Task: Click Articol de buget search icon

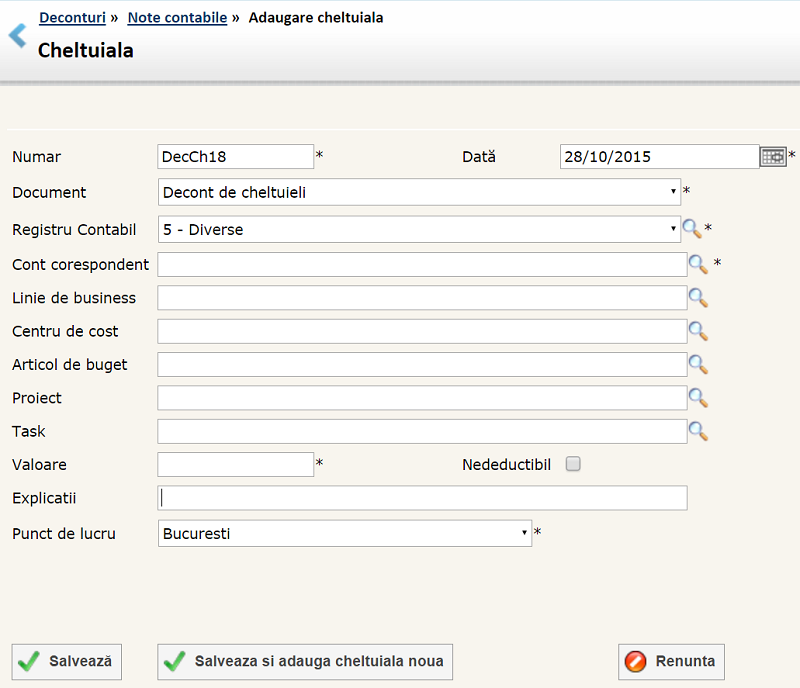Action: (x=698, y=364)
